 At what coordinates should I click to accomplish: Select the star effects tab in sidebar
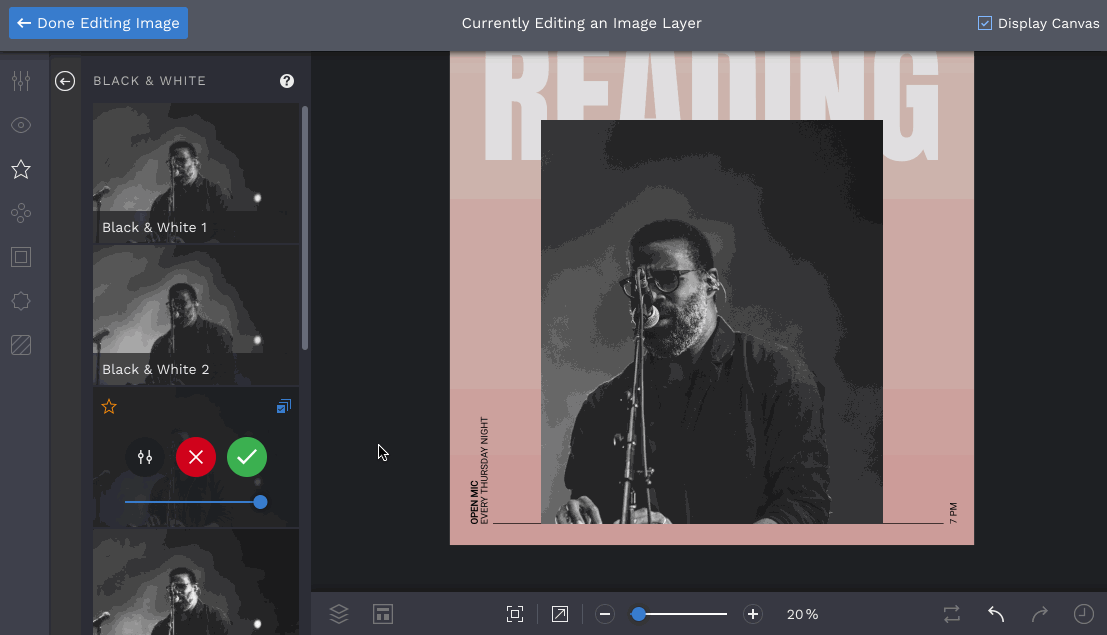(x=21, y=170)
